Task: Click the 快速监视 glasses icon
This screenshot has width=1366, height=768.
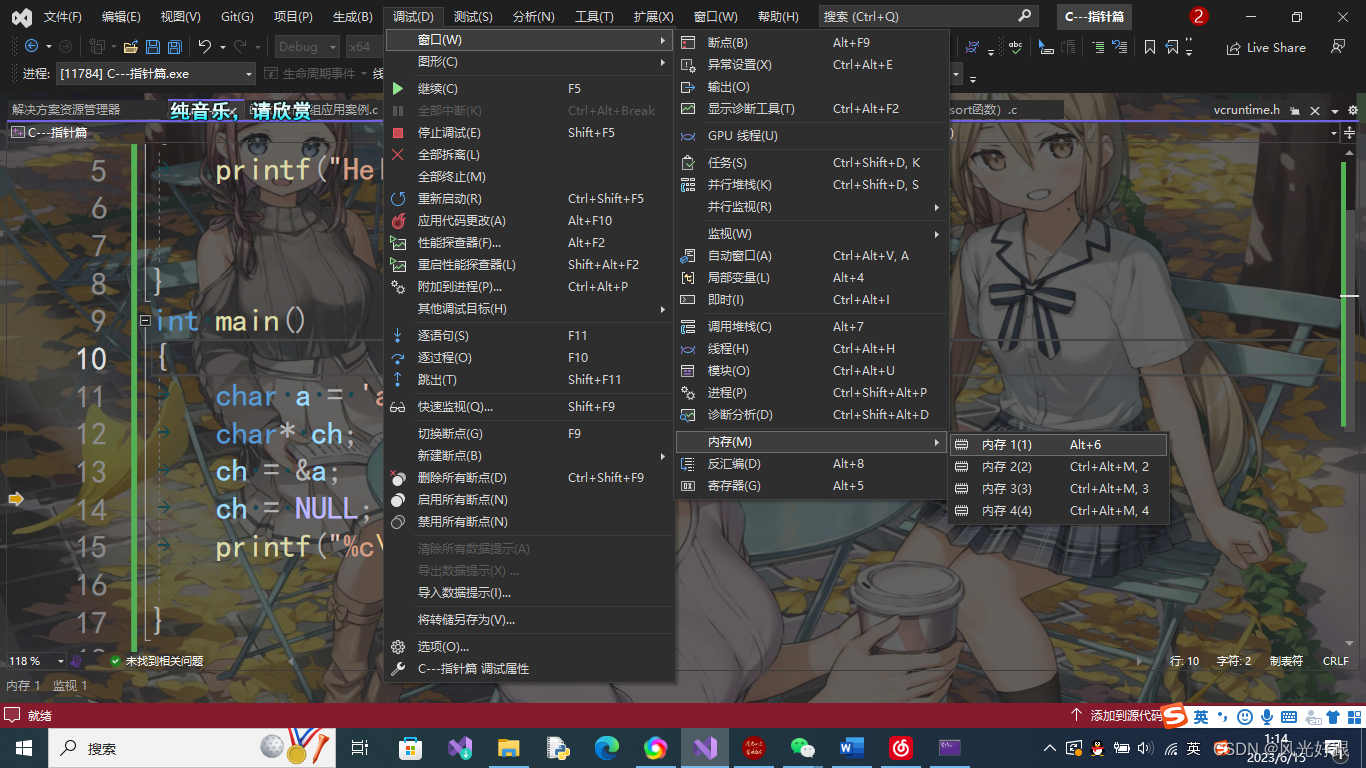Action: click(x=398, y=407)
